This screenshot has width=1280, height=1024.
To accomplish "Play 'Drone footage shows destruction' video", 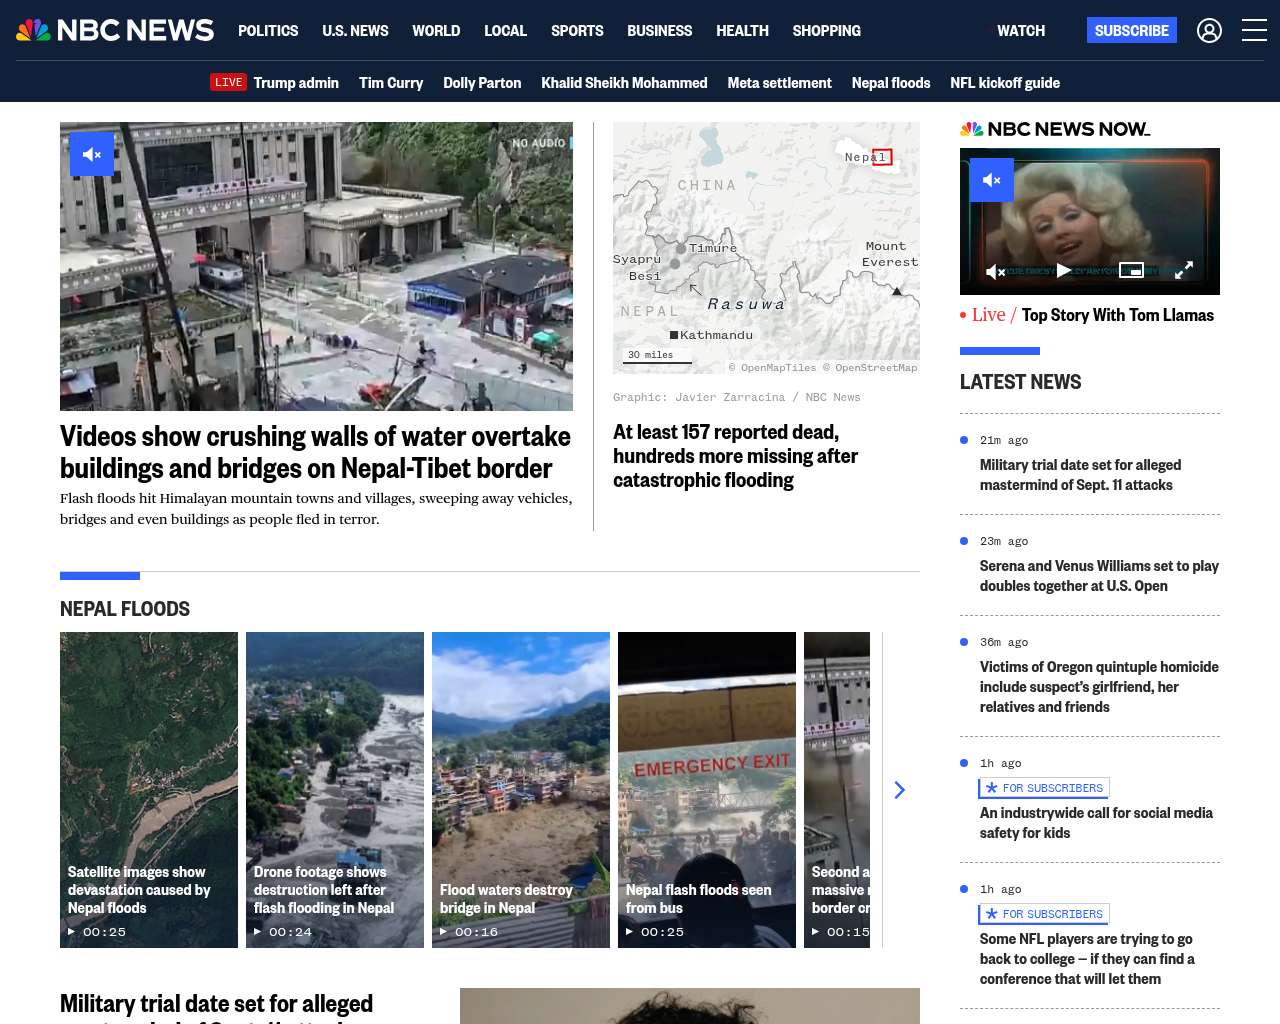I will tap(335, 790).
